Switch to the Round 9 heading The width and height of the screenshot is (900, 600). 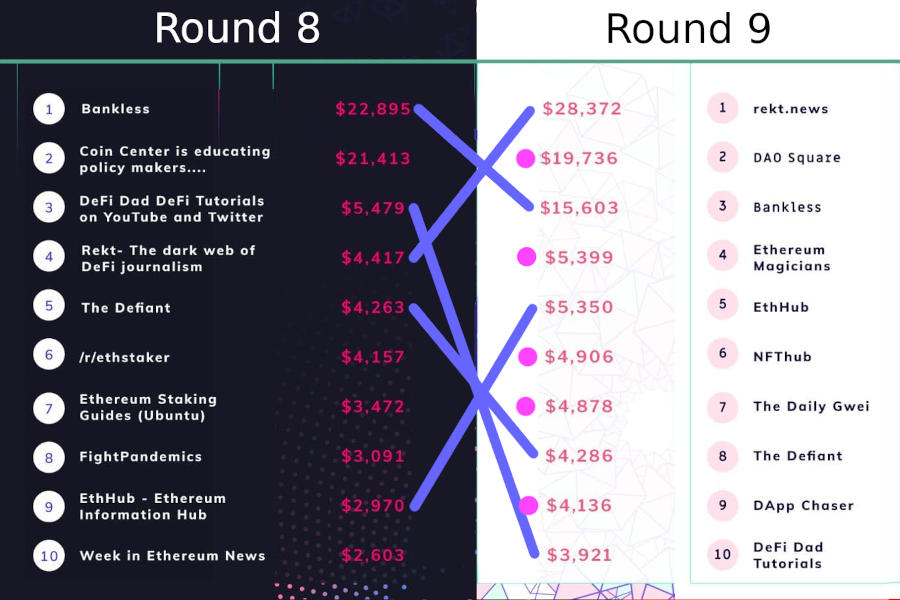click(x=688, y=28)
